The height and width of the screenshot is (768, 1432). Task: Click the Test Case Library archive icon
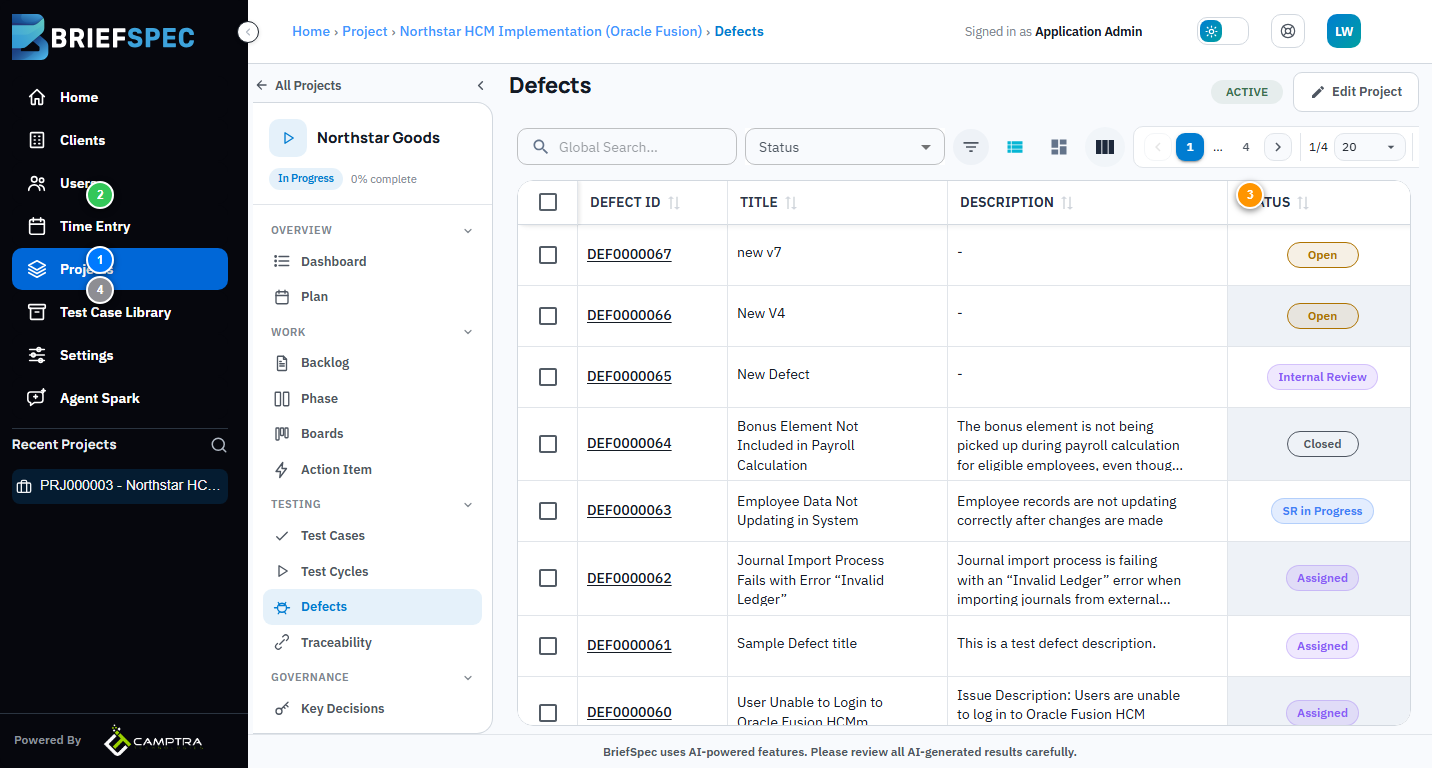click(37, 312)
